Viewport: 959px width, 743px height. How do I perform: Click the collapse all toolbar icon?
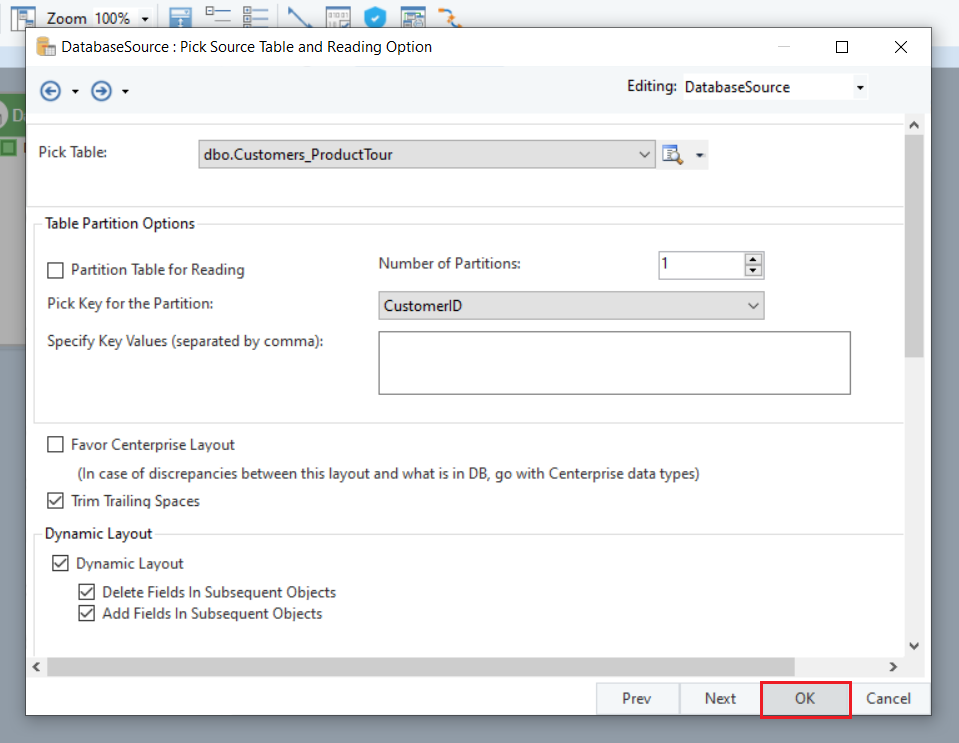pos(218,16)
